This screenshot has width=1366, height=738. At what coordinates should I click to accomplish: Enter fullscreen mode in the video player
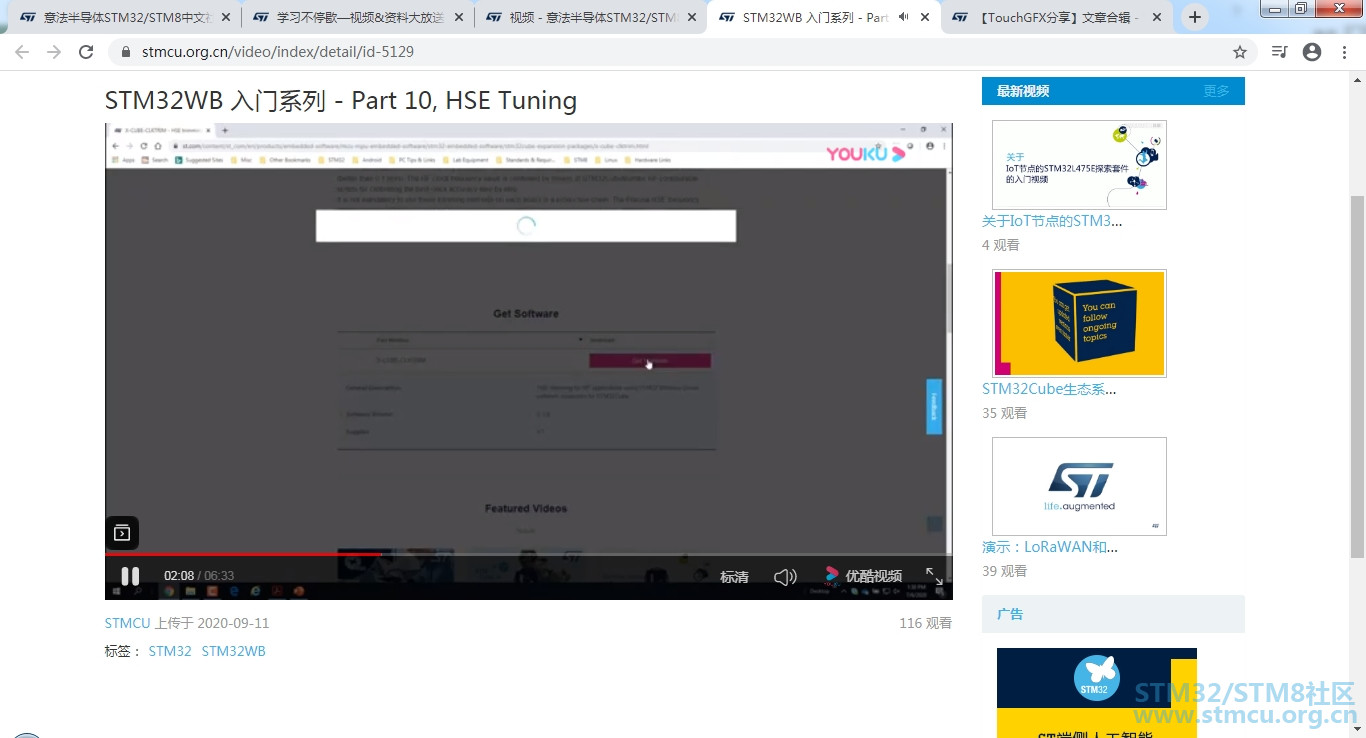click(934, 576)
